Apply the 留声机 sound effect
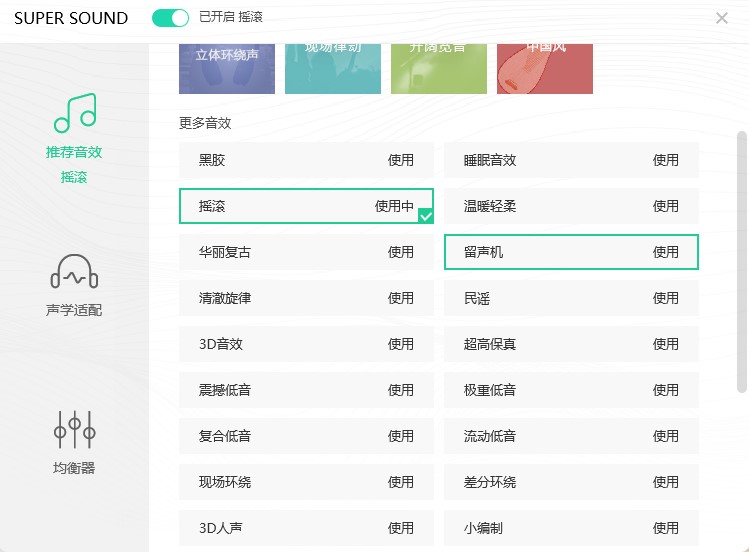Viewport: 749px width, 552px height. click(666, 252)
